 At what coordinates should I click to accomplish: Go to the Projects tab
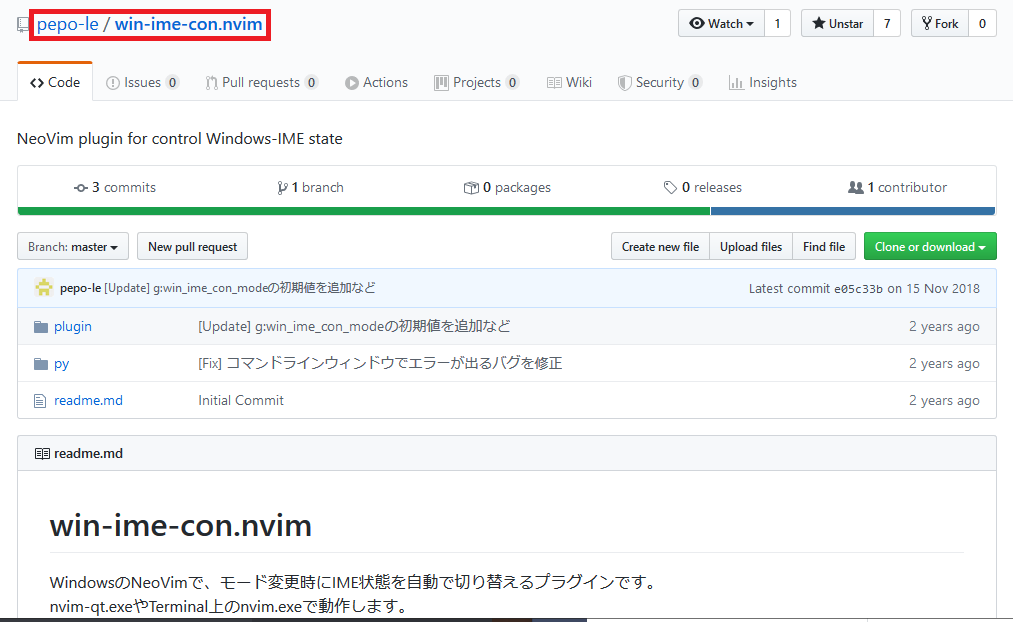point(477,82)
